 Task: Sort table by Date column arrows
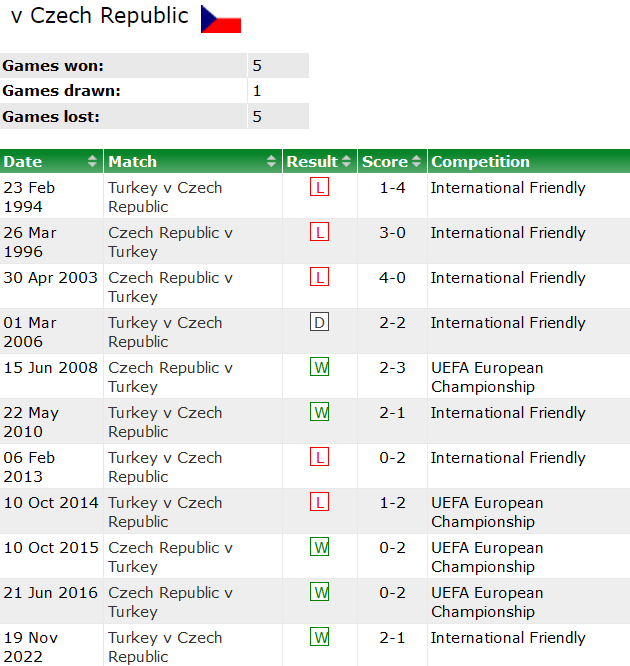click(92, 161)
